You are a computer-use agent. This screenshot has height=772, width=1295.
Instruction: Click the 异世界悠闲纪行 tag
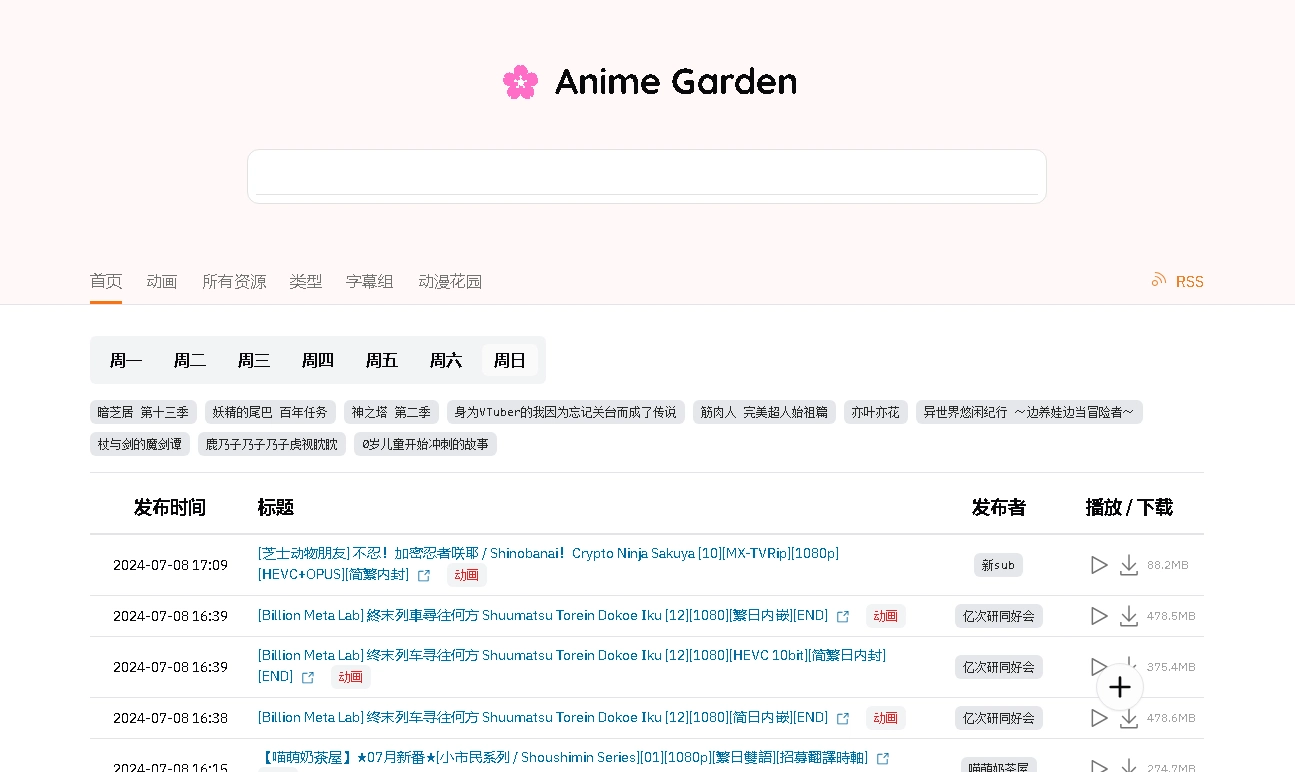1029,412
